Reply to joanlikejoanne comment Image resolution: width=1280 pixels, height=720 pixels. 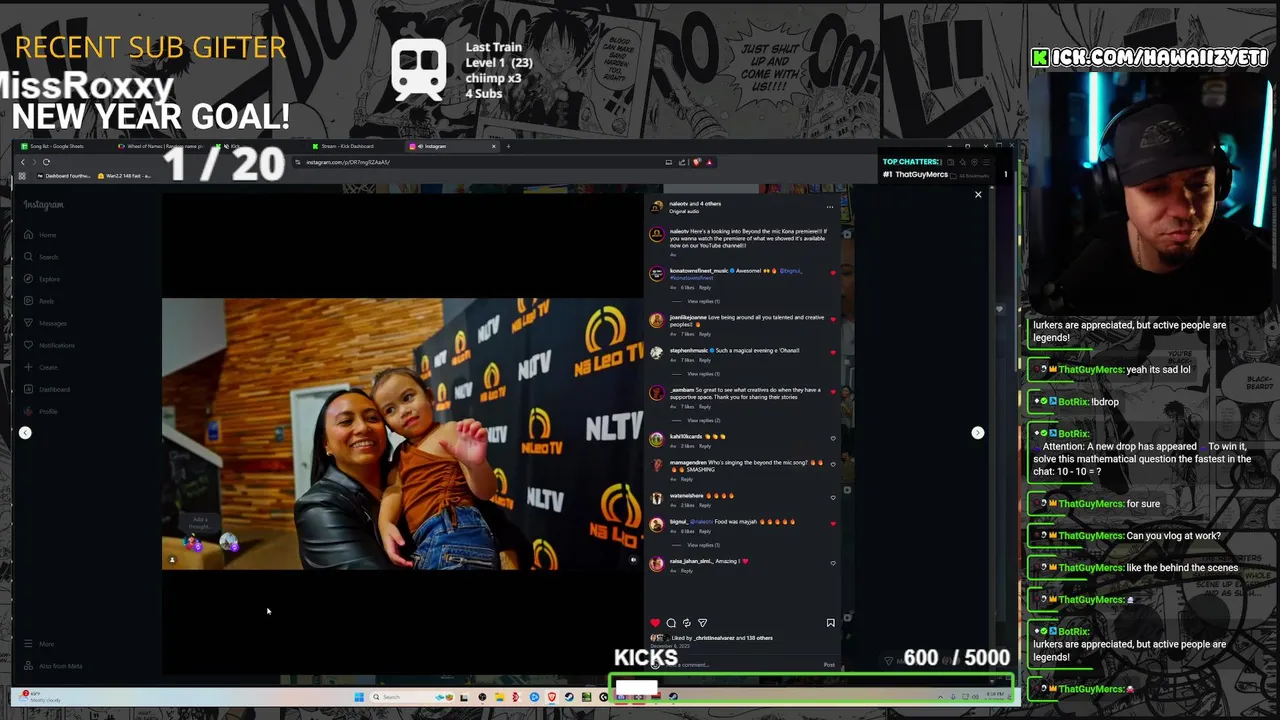point(705,334)
